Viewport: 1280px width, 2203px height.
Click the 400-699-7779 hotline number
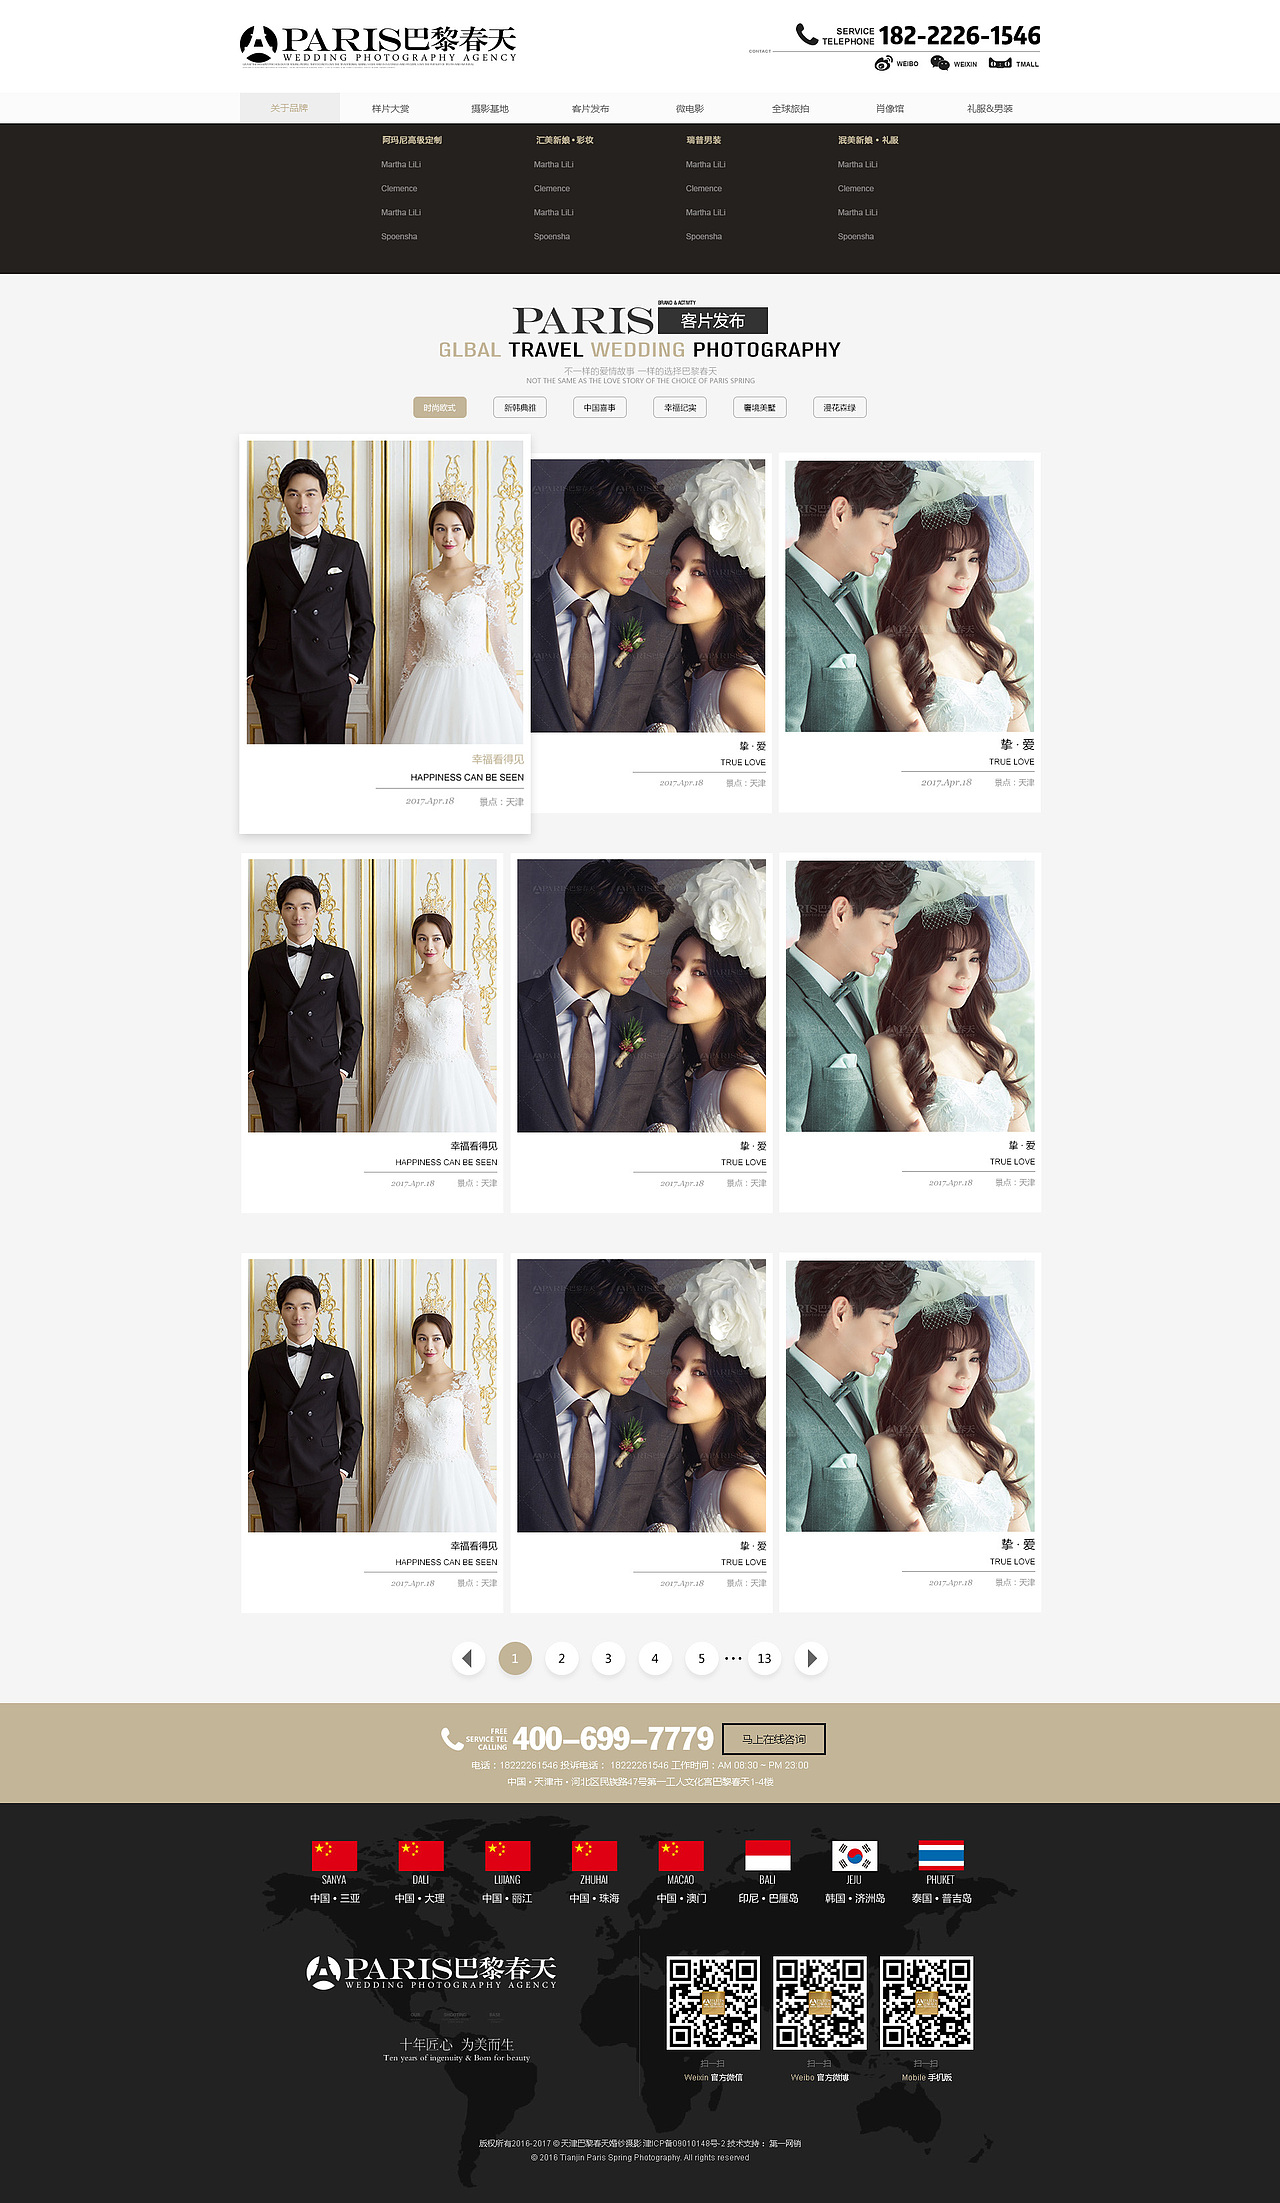[613, 1739]
